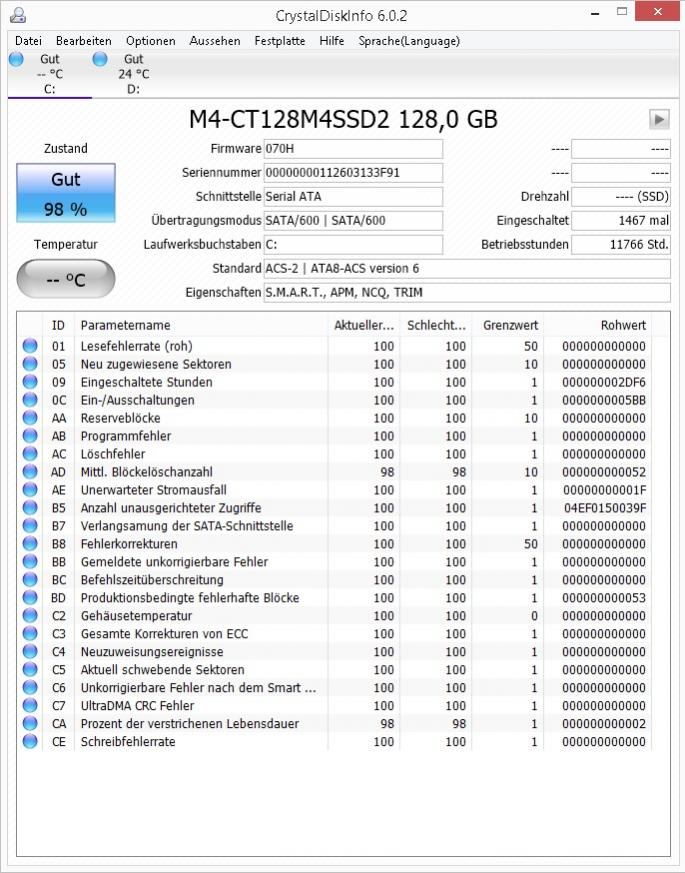Select drive C: status icon

click(16, 59)
